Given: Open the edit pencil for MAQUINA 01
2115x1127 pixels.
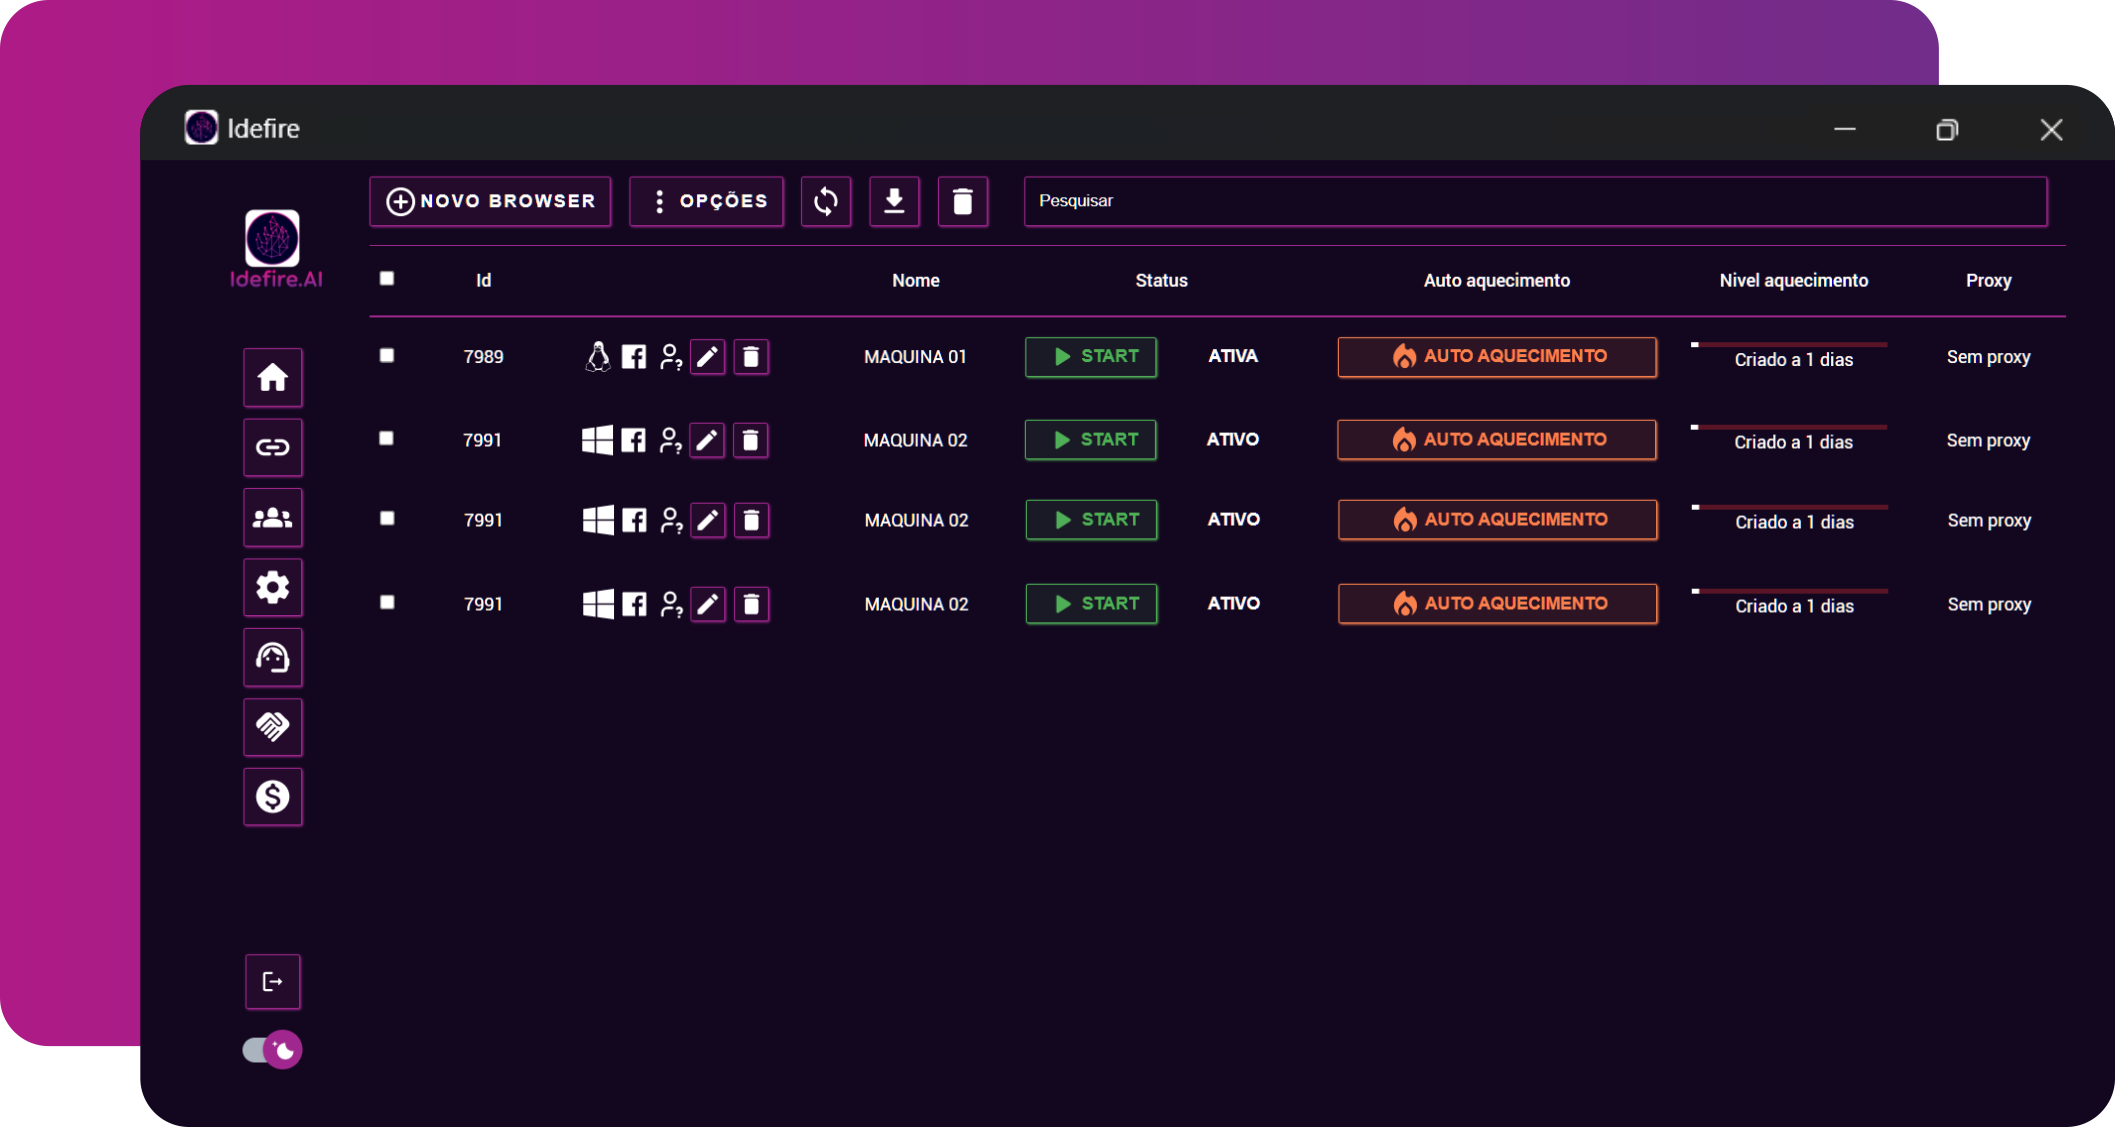Looking at the screenshot, I should [708, 356].
